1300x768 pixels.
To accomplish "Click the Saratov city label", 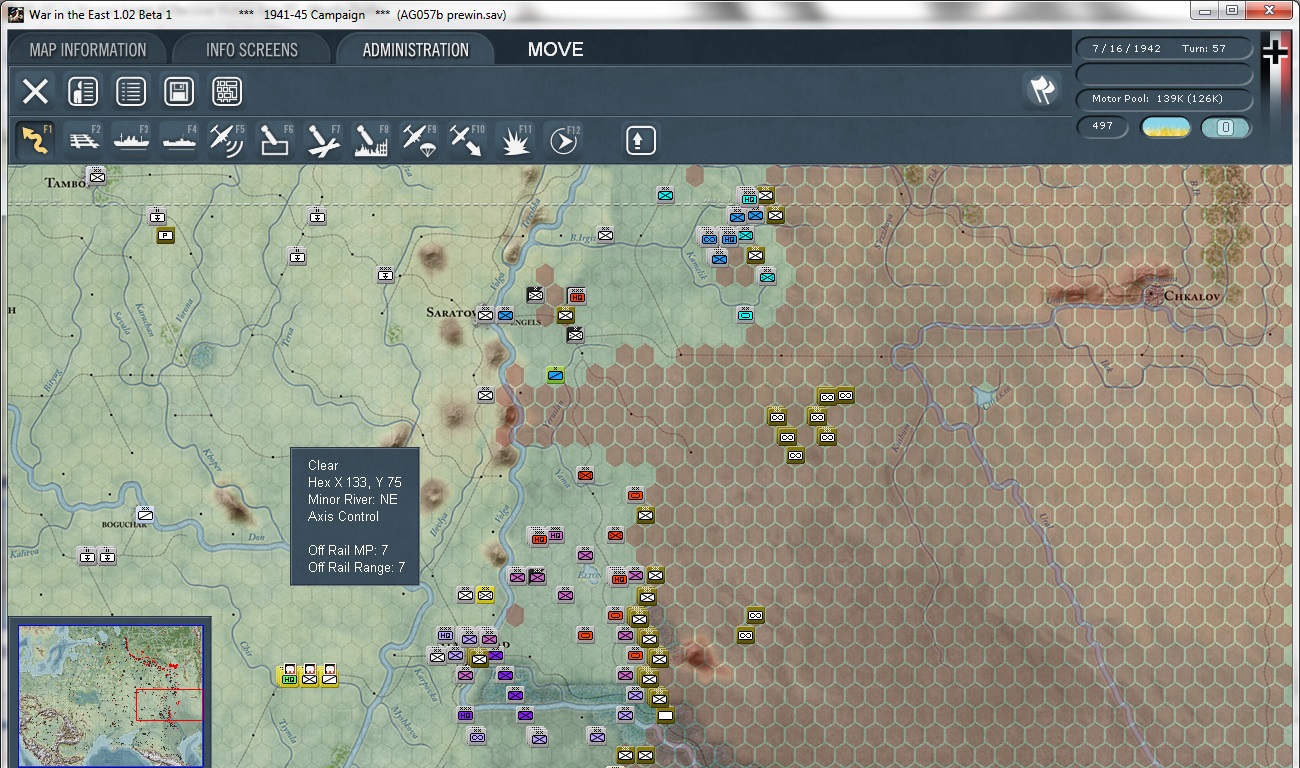I will pos(450,313).
